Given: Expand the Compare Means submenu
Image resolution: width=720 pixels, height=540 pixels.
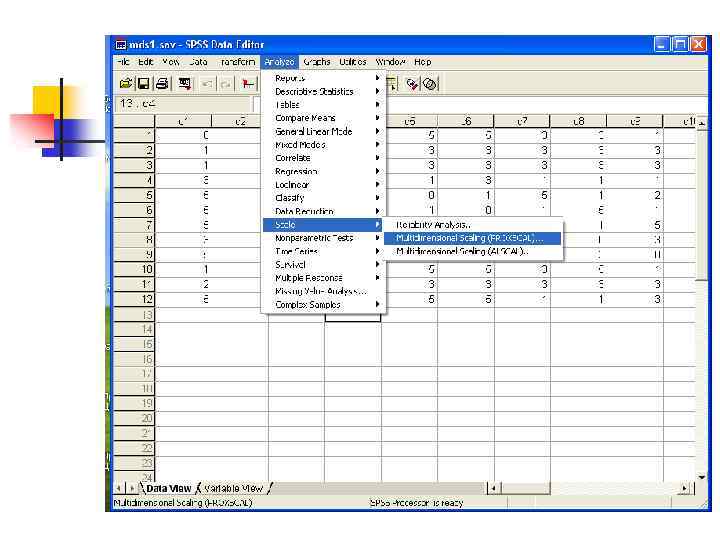Looking at the screenshot, I should pyautogui.click(x=323, y=118).
